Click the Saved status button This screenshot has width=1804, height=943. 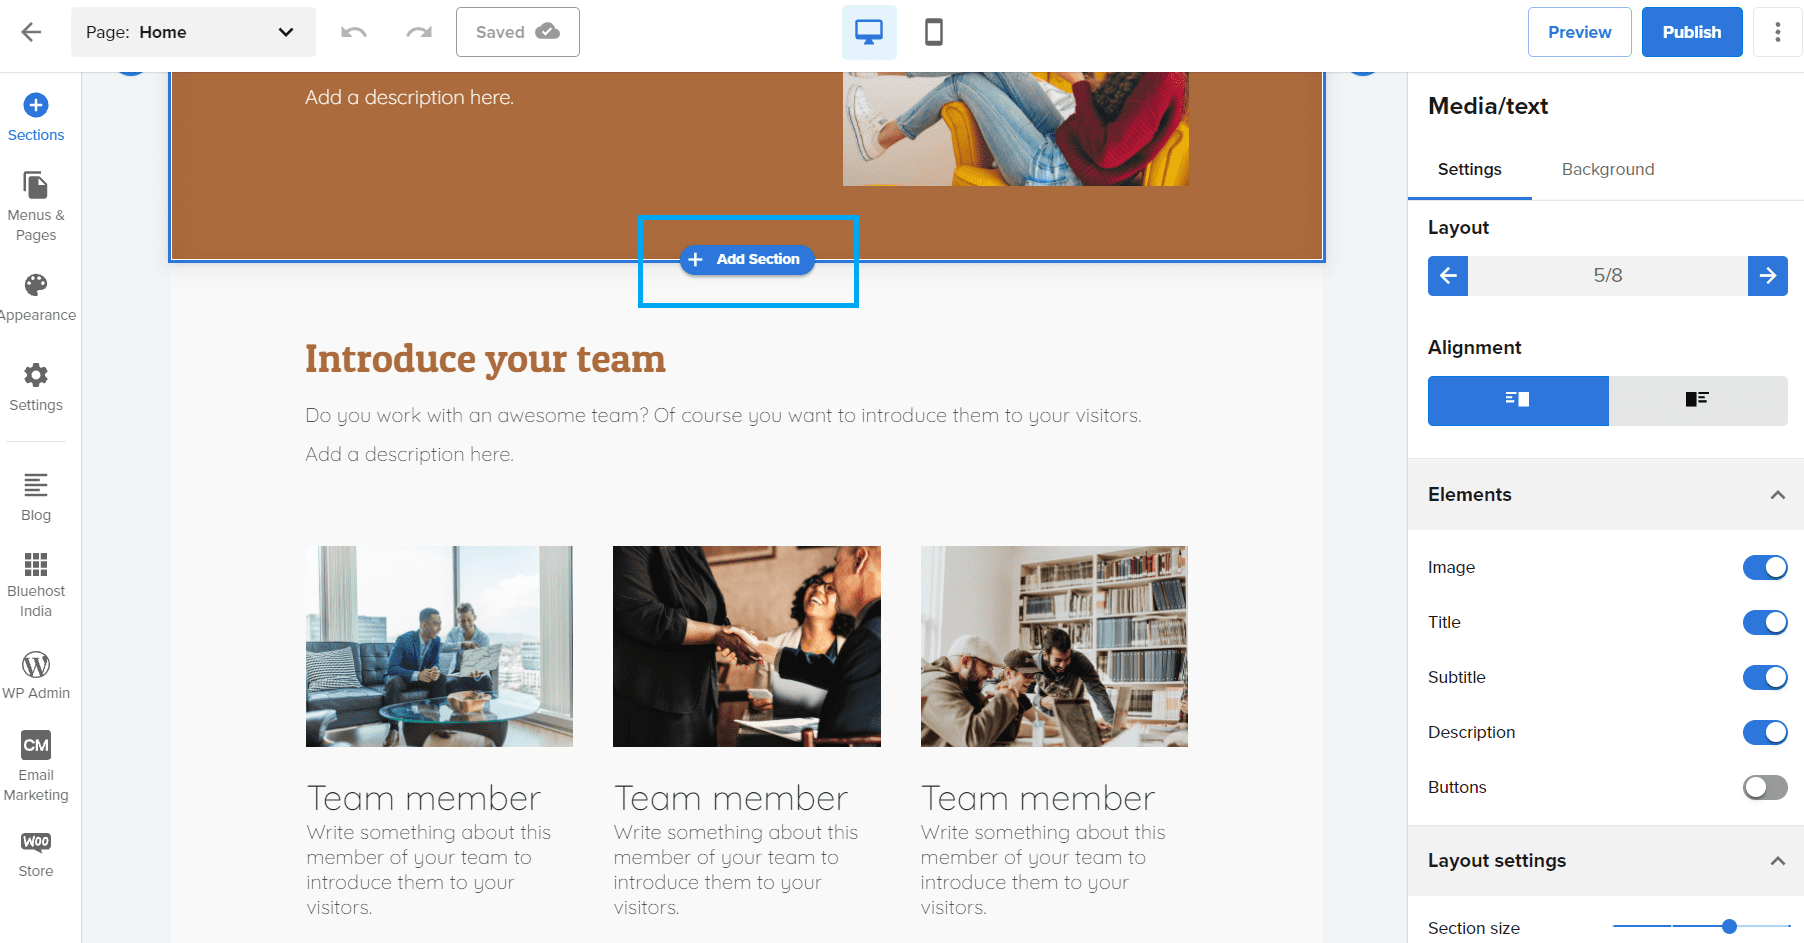click(x=518, y=32)
